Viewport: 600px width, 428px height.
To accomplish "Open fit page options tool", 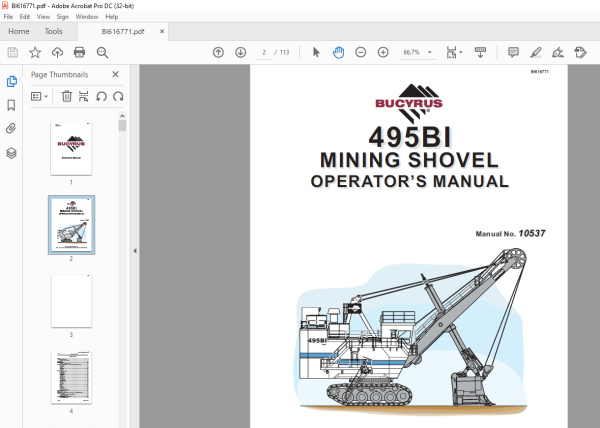I will (451, 52).
